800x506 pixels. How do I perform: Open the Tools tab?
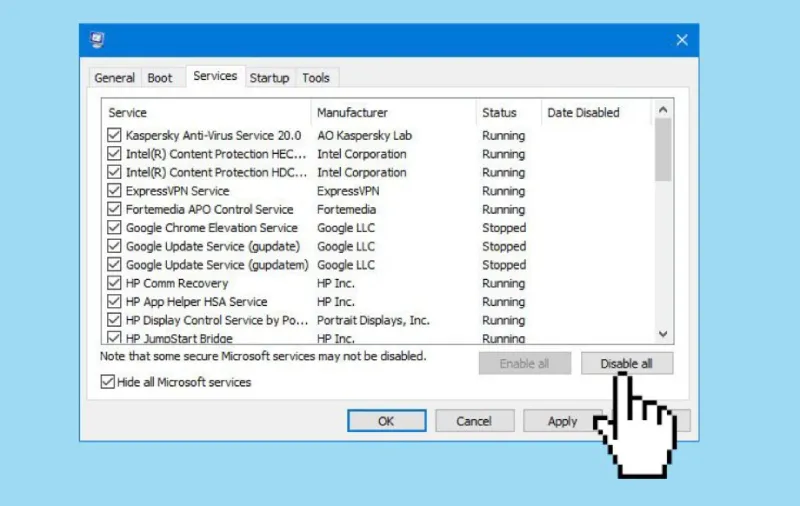click(x=316, y=78)
